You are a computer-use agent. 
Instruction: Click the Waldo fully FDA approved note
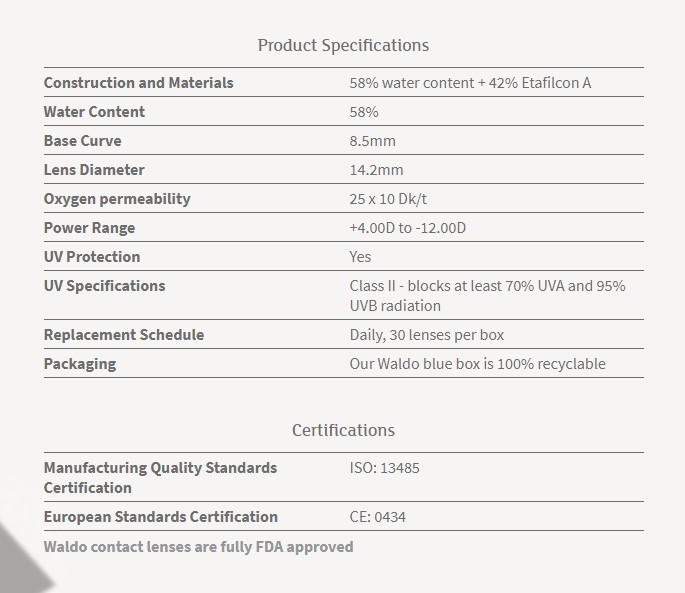198,547
